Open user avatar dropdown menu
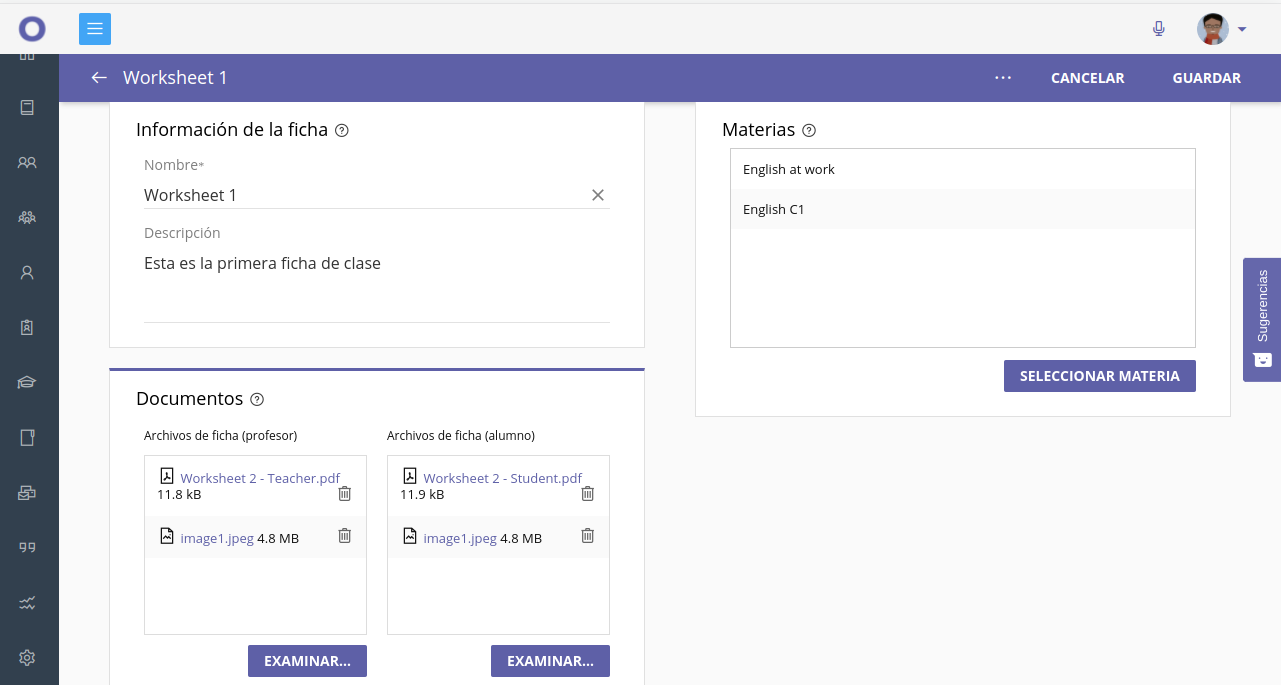Image resolution: width=1281 pixels, height=685 pixels. 1221,29
